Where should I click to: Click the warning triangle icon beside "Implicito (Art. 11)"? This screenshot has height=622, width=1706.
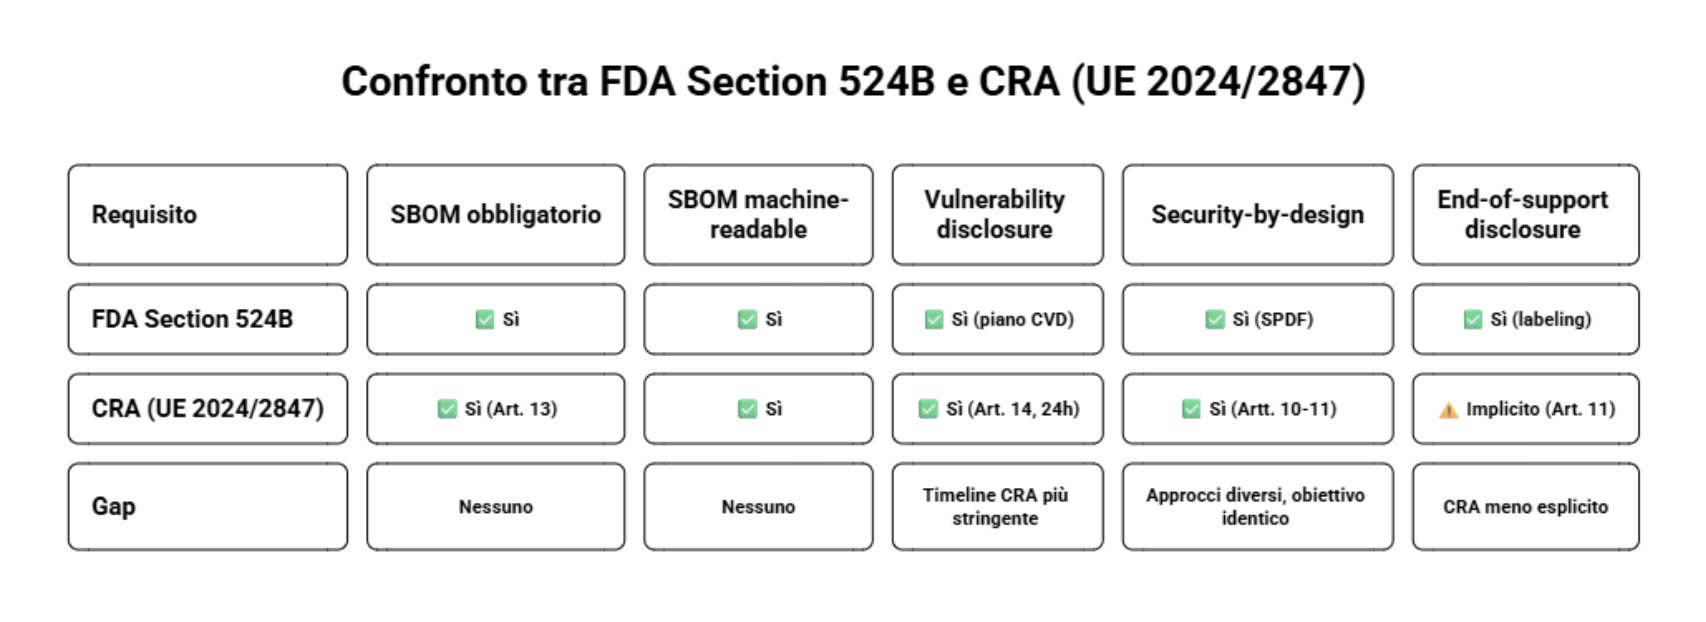pos(1448,410)
